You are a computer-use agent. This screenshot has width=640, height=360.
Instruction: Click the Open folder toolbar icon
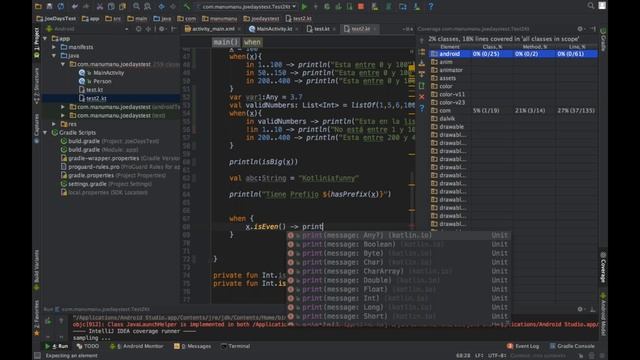[x=38, y=6]
